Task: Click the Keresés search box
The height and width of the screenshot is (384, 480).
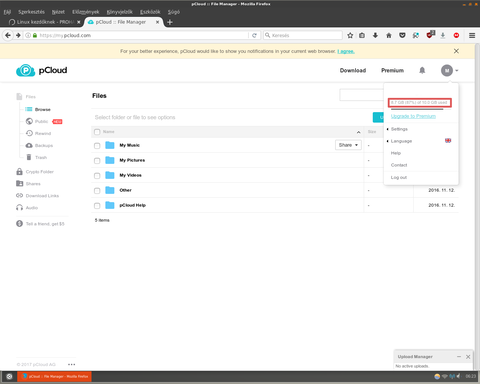Action: coord(303,35)
